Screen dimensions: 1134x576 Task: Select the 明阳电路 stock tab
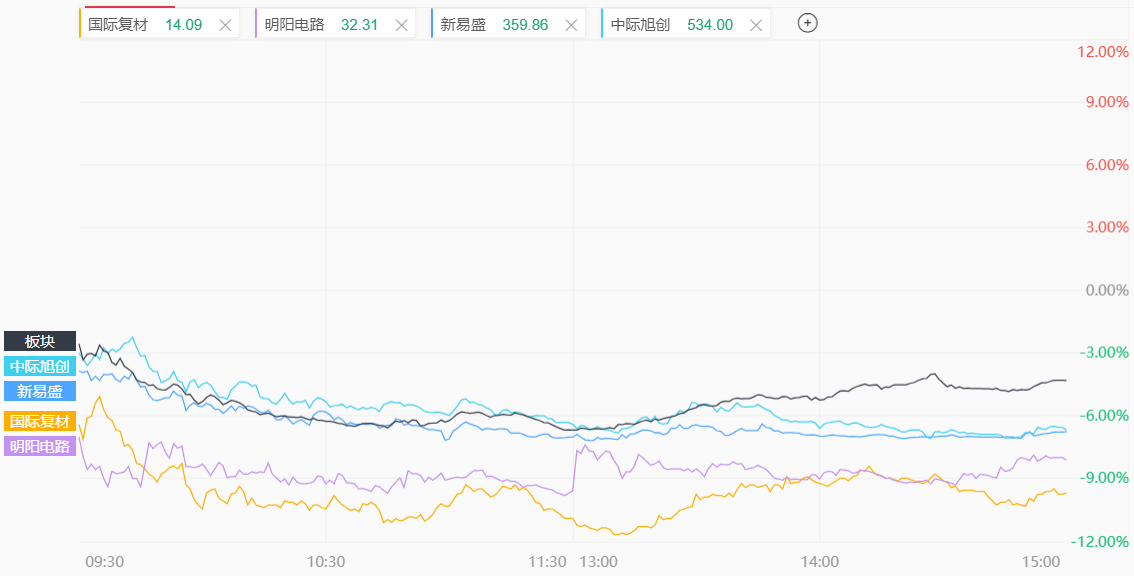[295, 25]
